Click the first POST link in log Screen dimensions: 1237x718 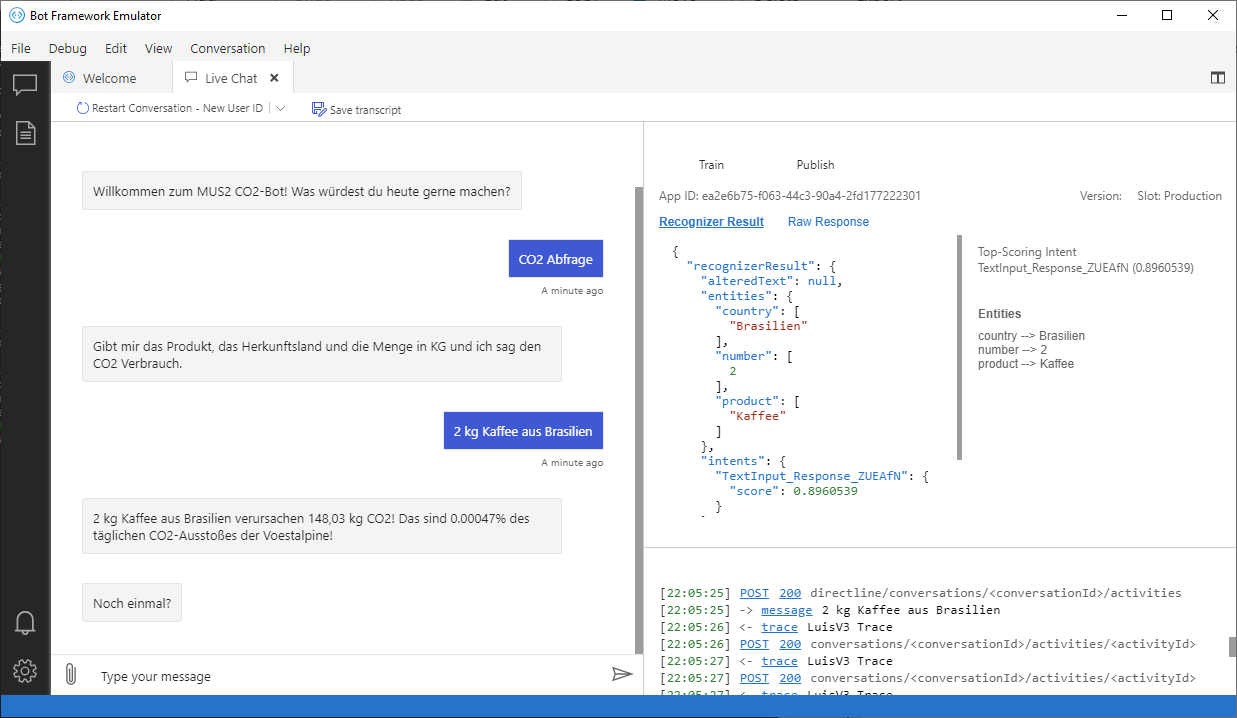tap(754, 593)
